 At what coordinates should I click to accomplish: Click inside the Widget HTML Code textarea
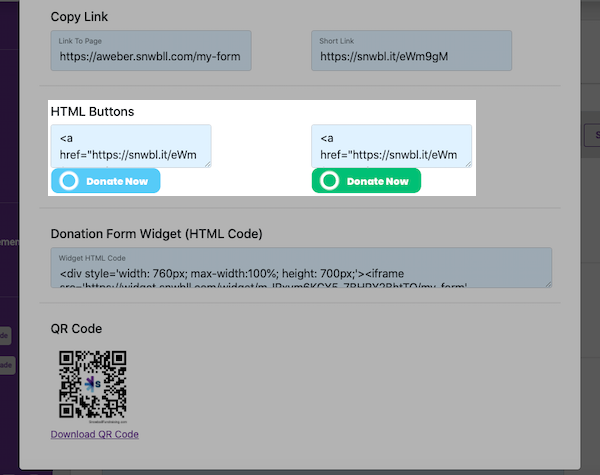pyautogui.click(x=300, y=268)
